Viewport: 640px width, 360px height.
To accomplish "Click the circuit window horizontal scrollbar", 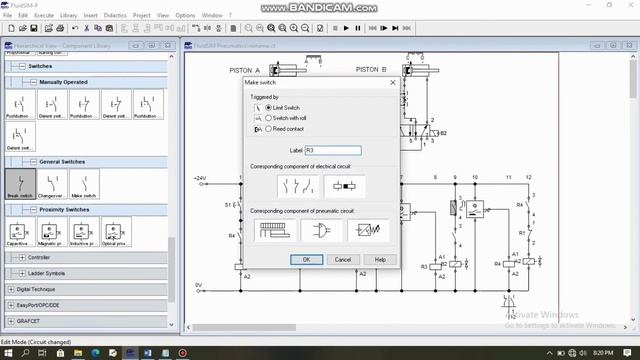I will tap(244, 327).
